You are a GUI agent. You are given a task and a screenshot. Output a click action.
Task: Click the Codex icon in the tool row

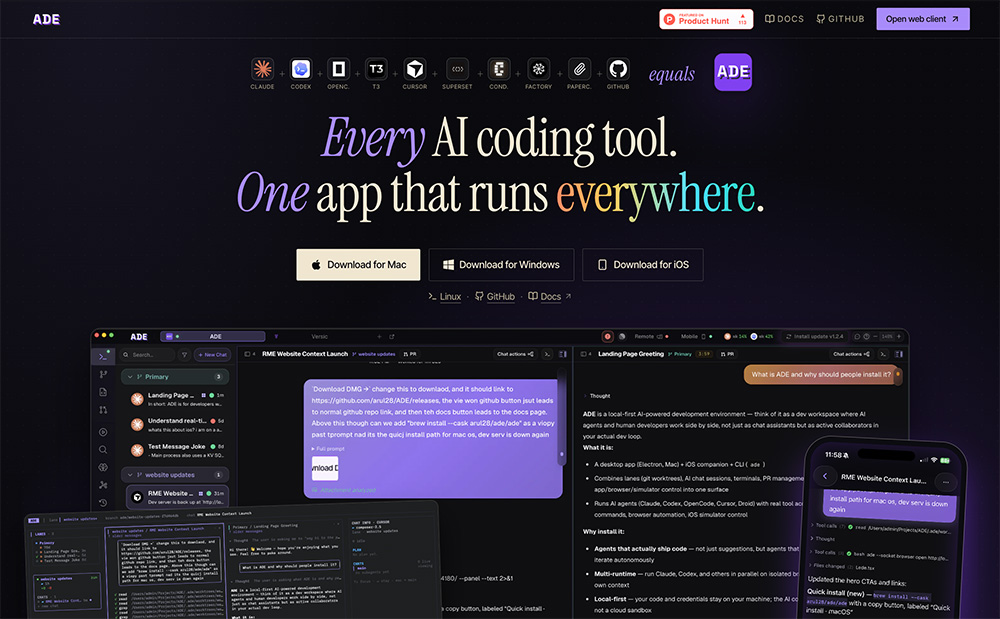point(300,69)
